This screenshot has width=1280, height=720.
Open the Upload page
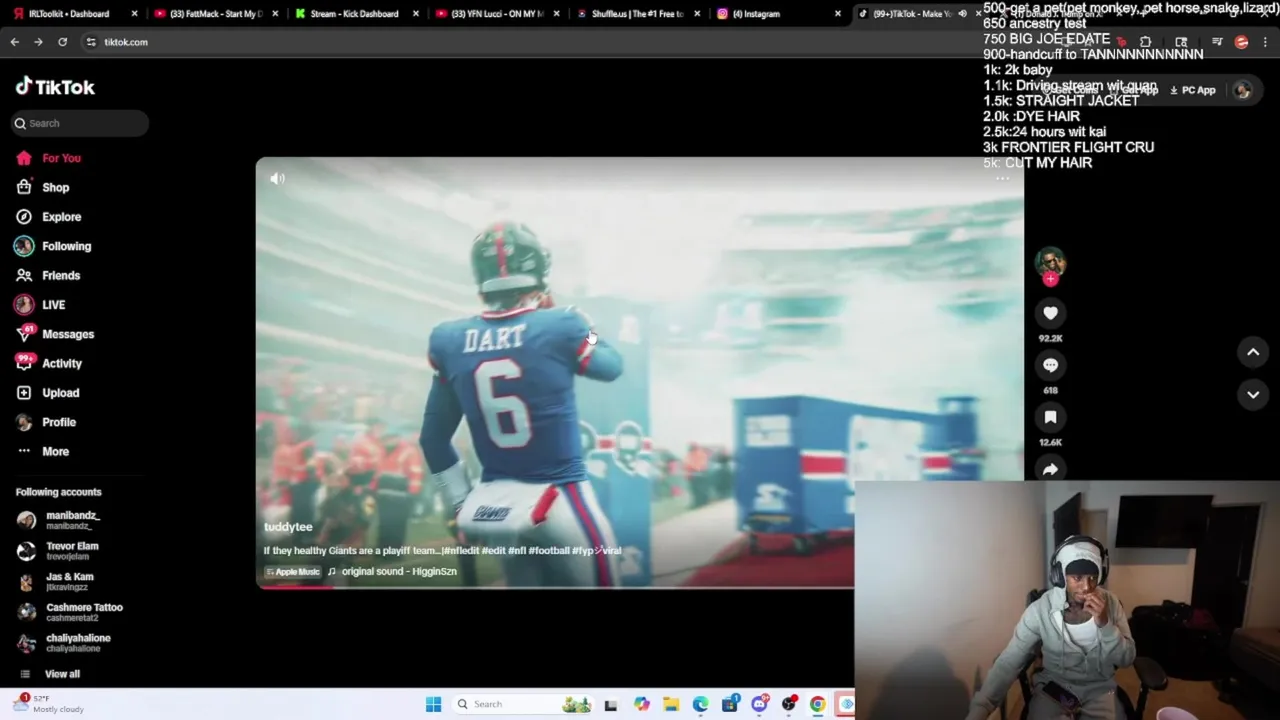tap(47, 393)
